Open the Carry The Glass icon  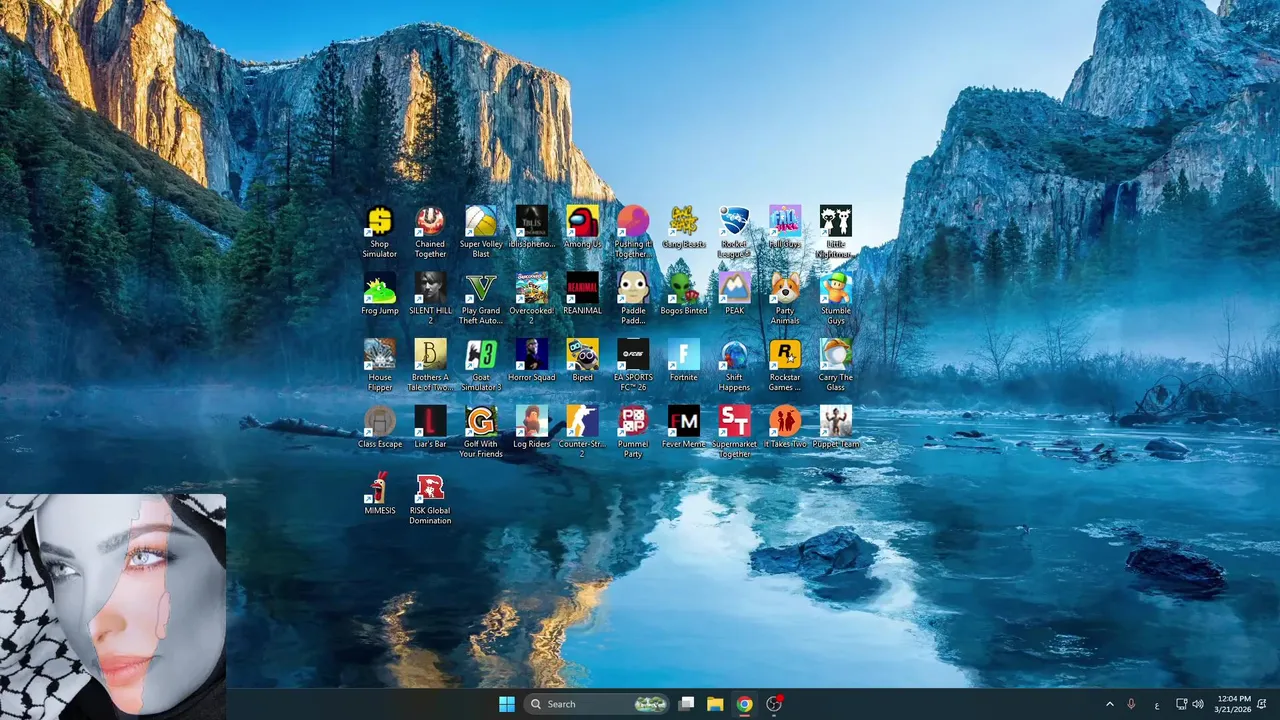pyautogui.click(x=835, y=365)
